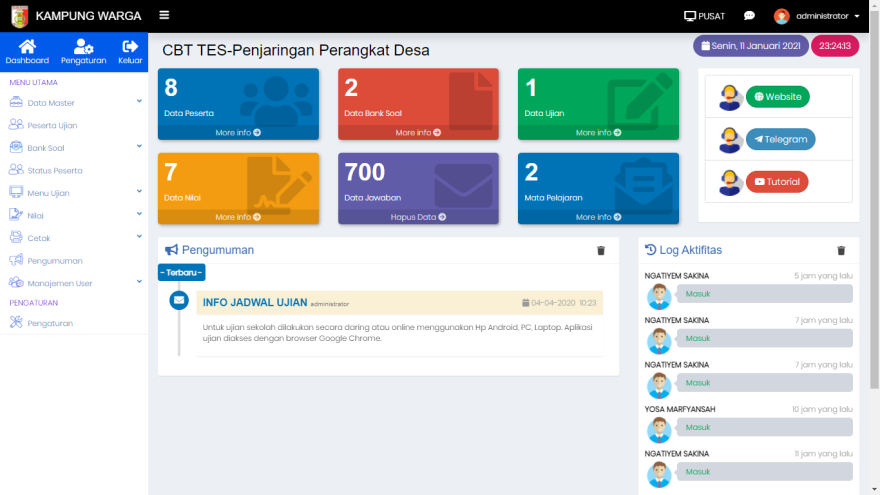
Task: Click the Data Ujian edit icon
Action: pos(640,100)
